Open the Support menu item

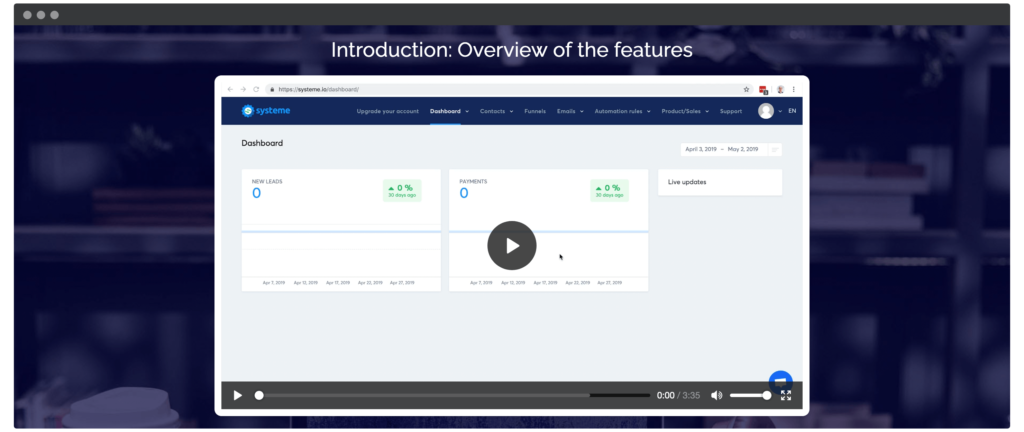[731, 111]
